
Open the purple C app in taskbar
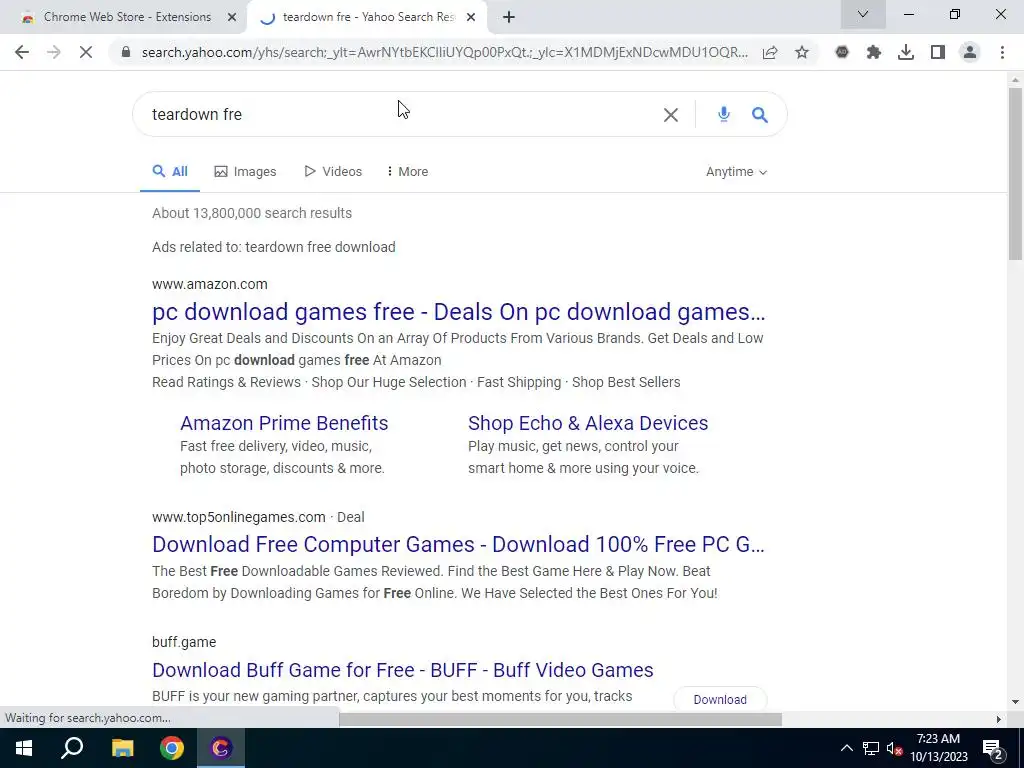(x=221, y=748)
